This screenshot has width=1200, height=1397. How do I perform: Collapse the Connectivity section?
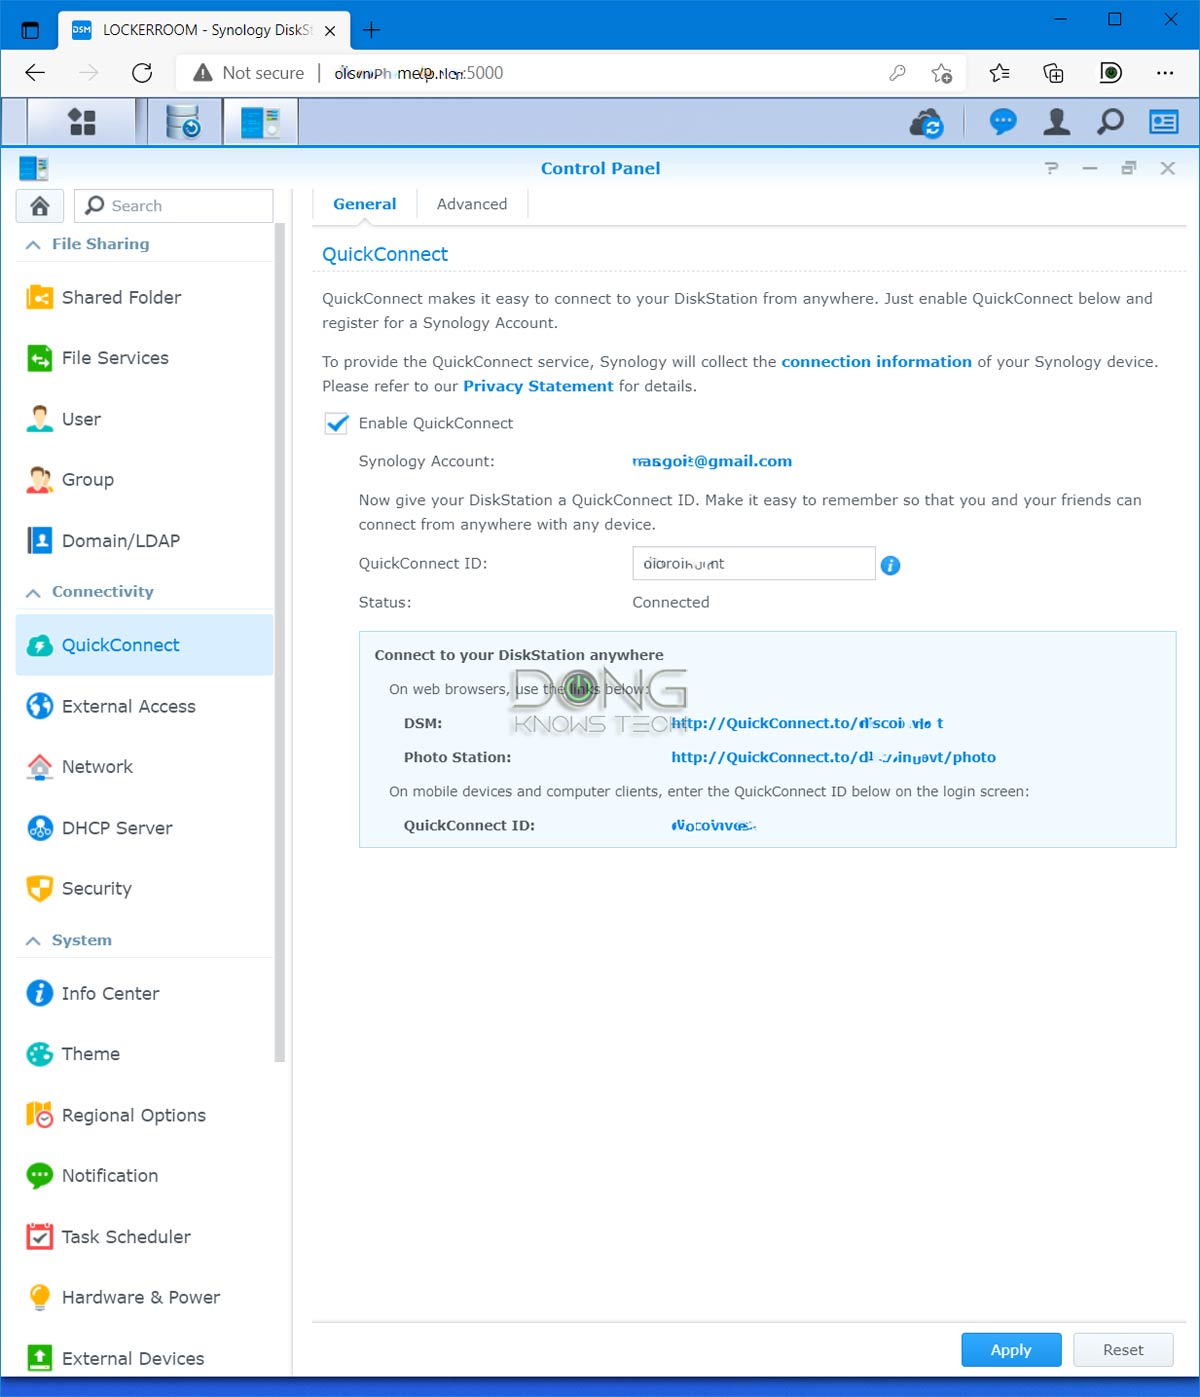[33, 592]
